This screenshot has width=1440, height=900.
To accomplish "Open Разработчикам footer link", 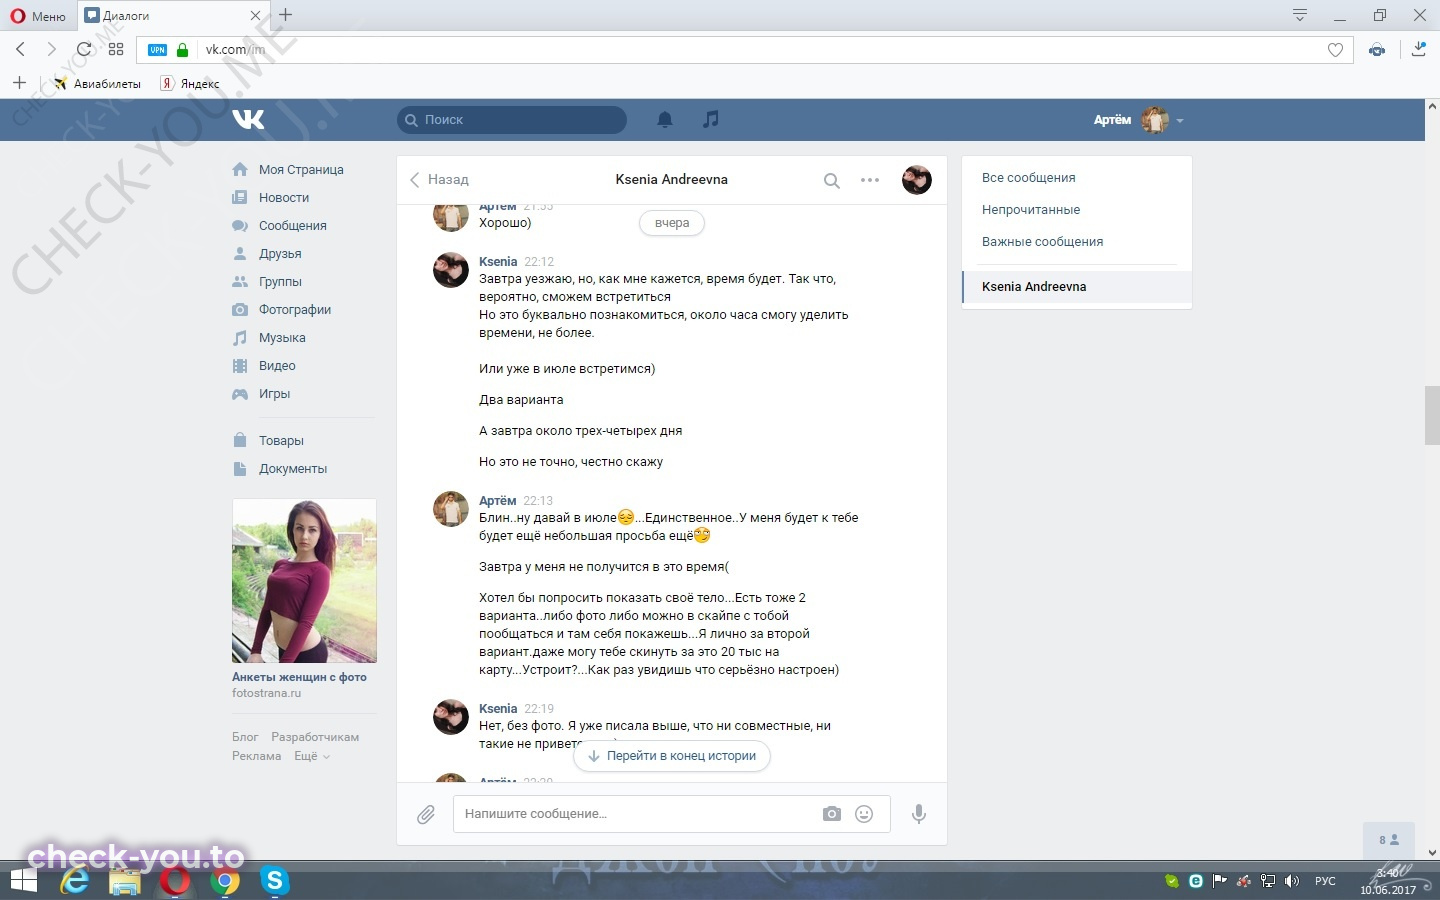I will click(315, 737).
